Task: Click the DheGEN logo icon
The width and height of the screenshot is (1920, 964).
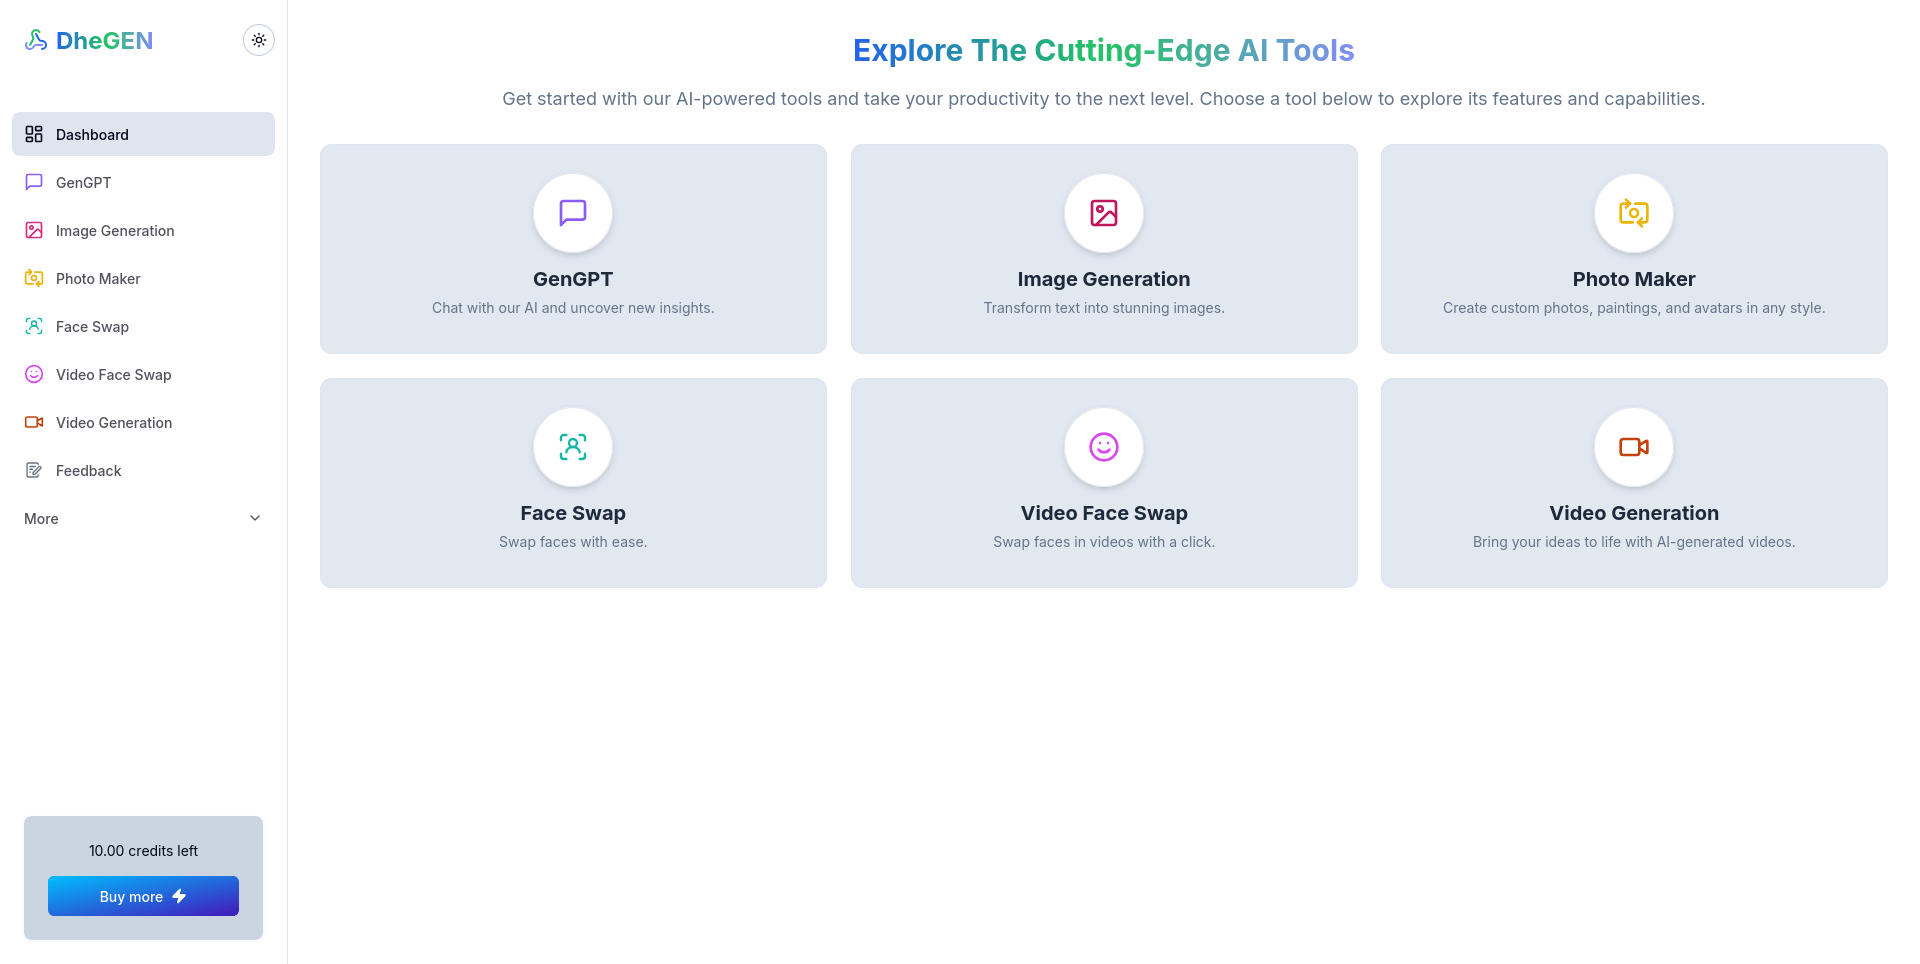Action: click(x=35, y=39)
